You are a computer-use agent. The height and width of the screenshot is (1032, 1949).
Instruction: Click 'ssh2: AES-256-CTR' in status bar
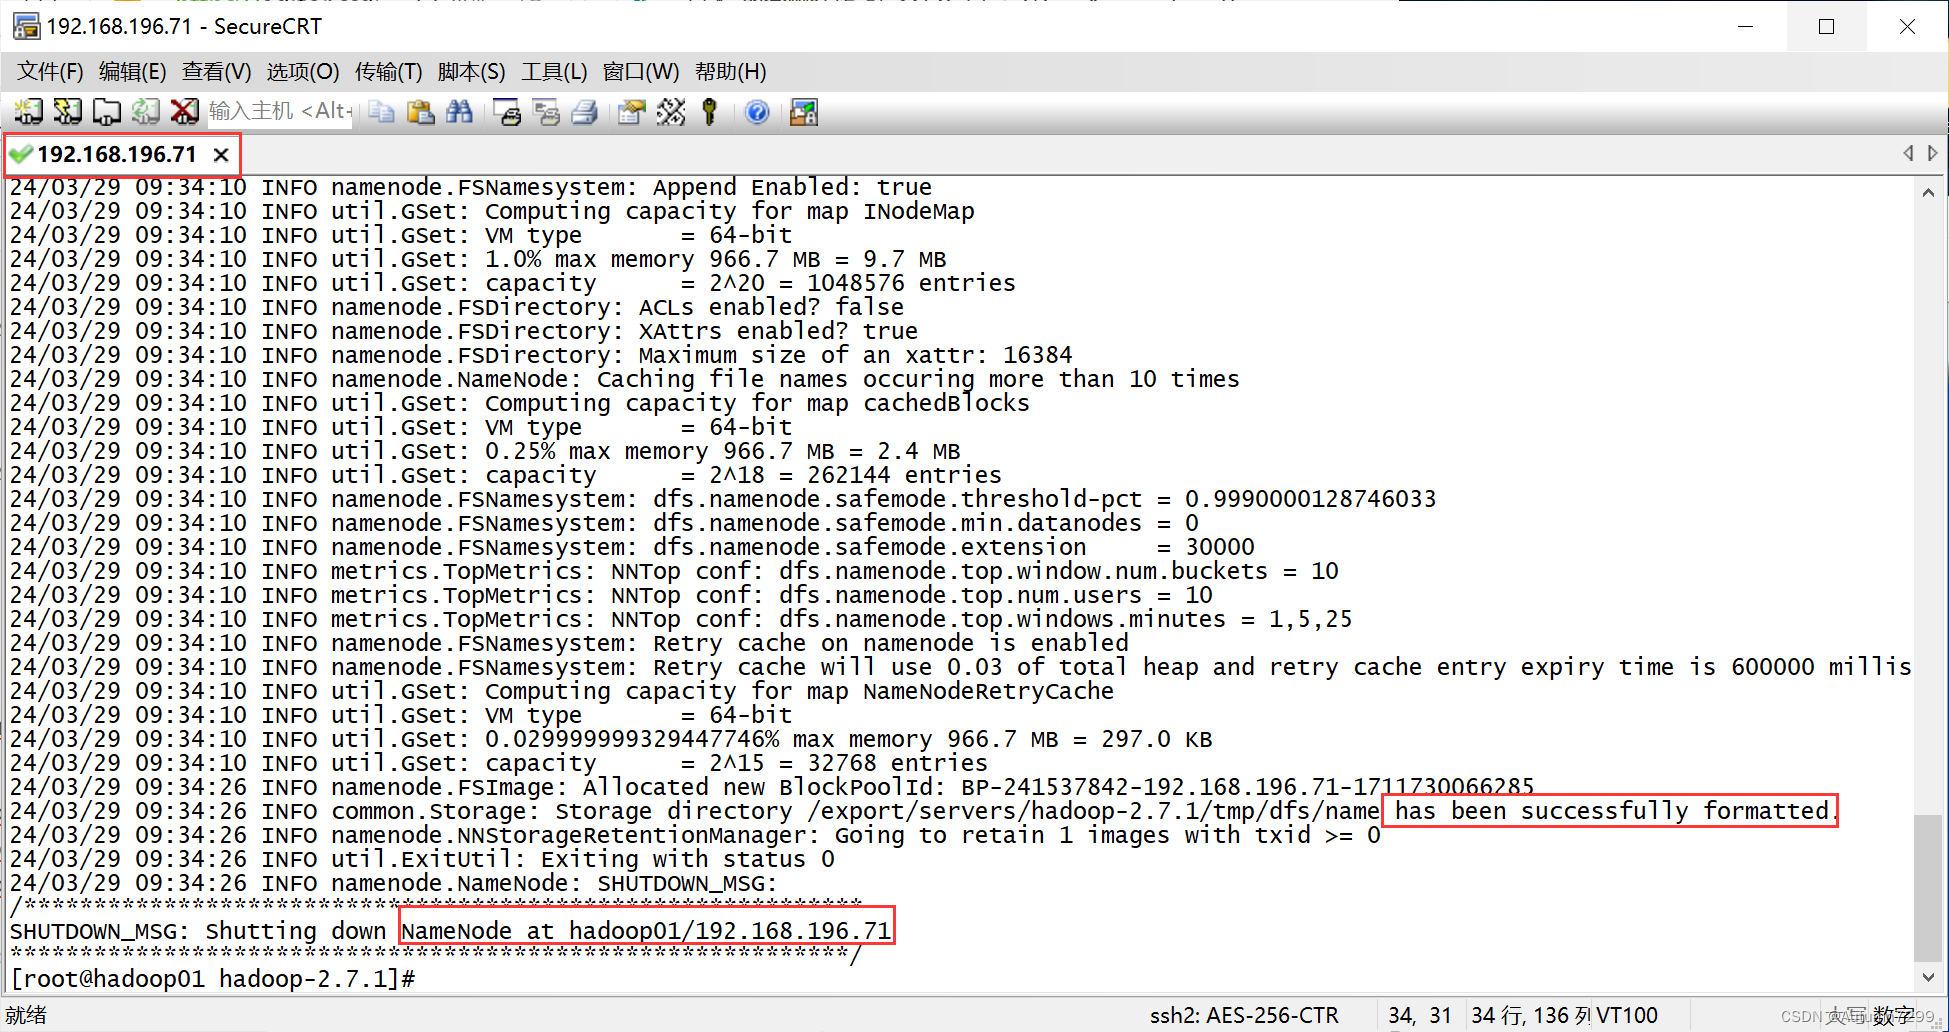click(1244, 1015)
